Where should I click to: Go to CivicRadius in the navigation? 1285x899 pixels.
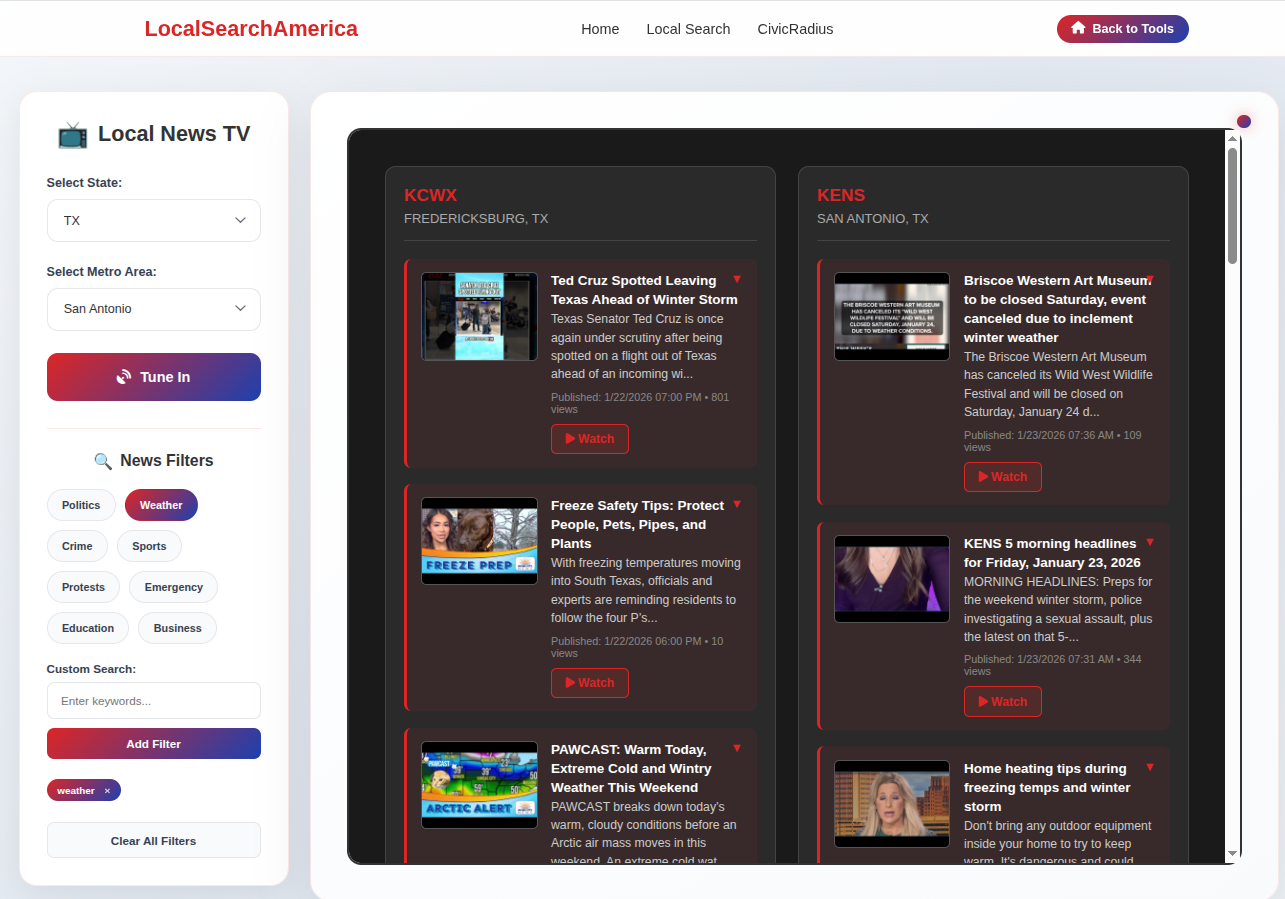coord(795,29)
